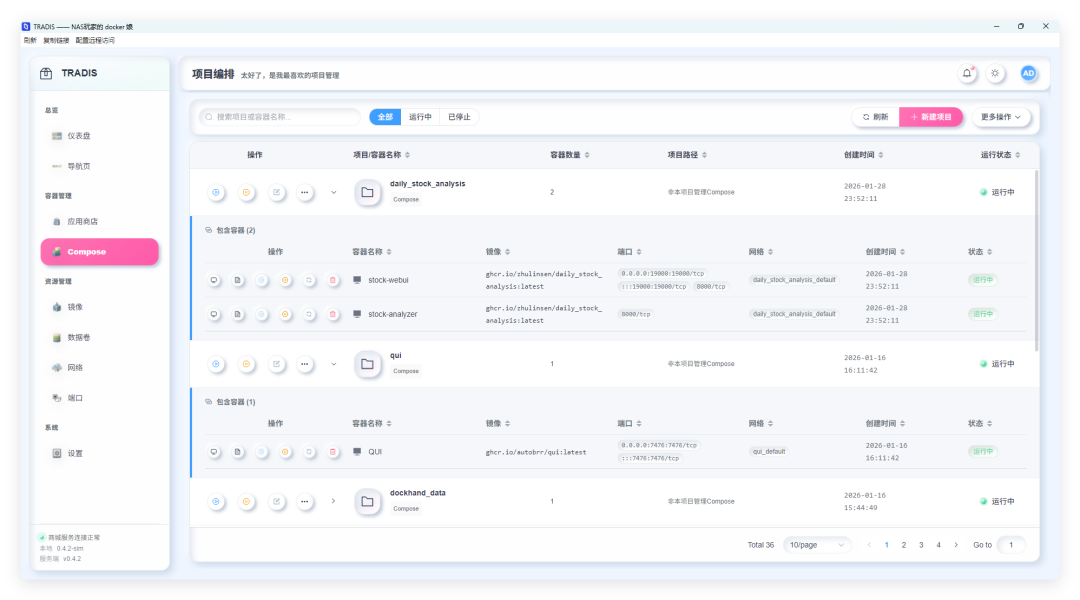Click the 0.0.0.0:7476:7476/tcp port tag
1080x600 pixels.
point(658,446)
